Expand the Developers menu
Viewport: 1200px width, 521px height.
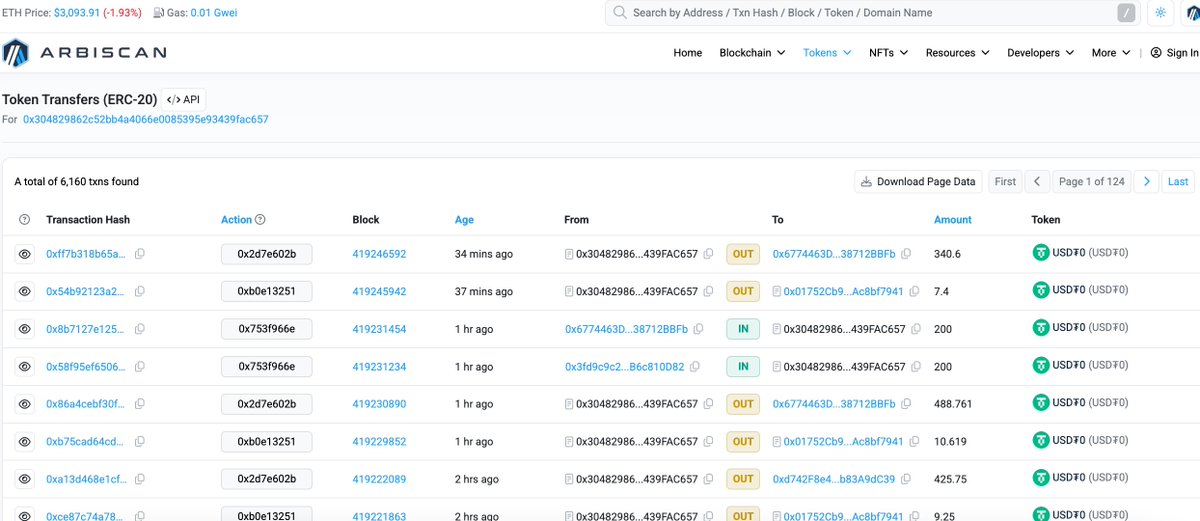(x=1041, y=53)
